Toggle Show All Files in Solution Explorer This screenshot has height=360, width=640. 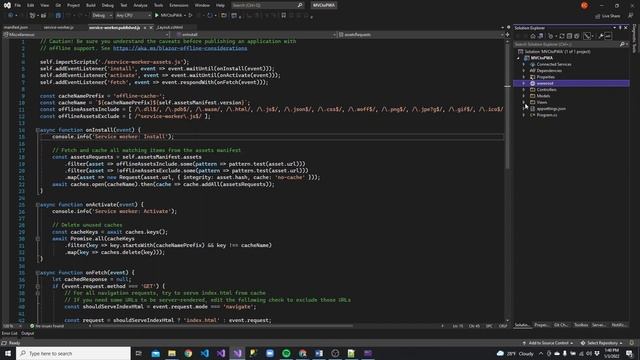[x=576, y=36]
